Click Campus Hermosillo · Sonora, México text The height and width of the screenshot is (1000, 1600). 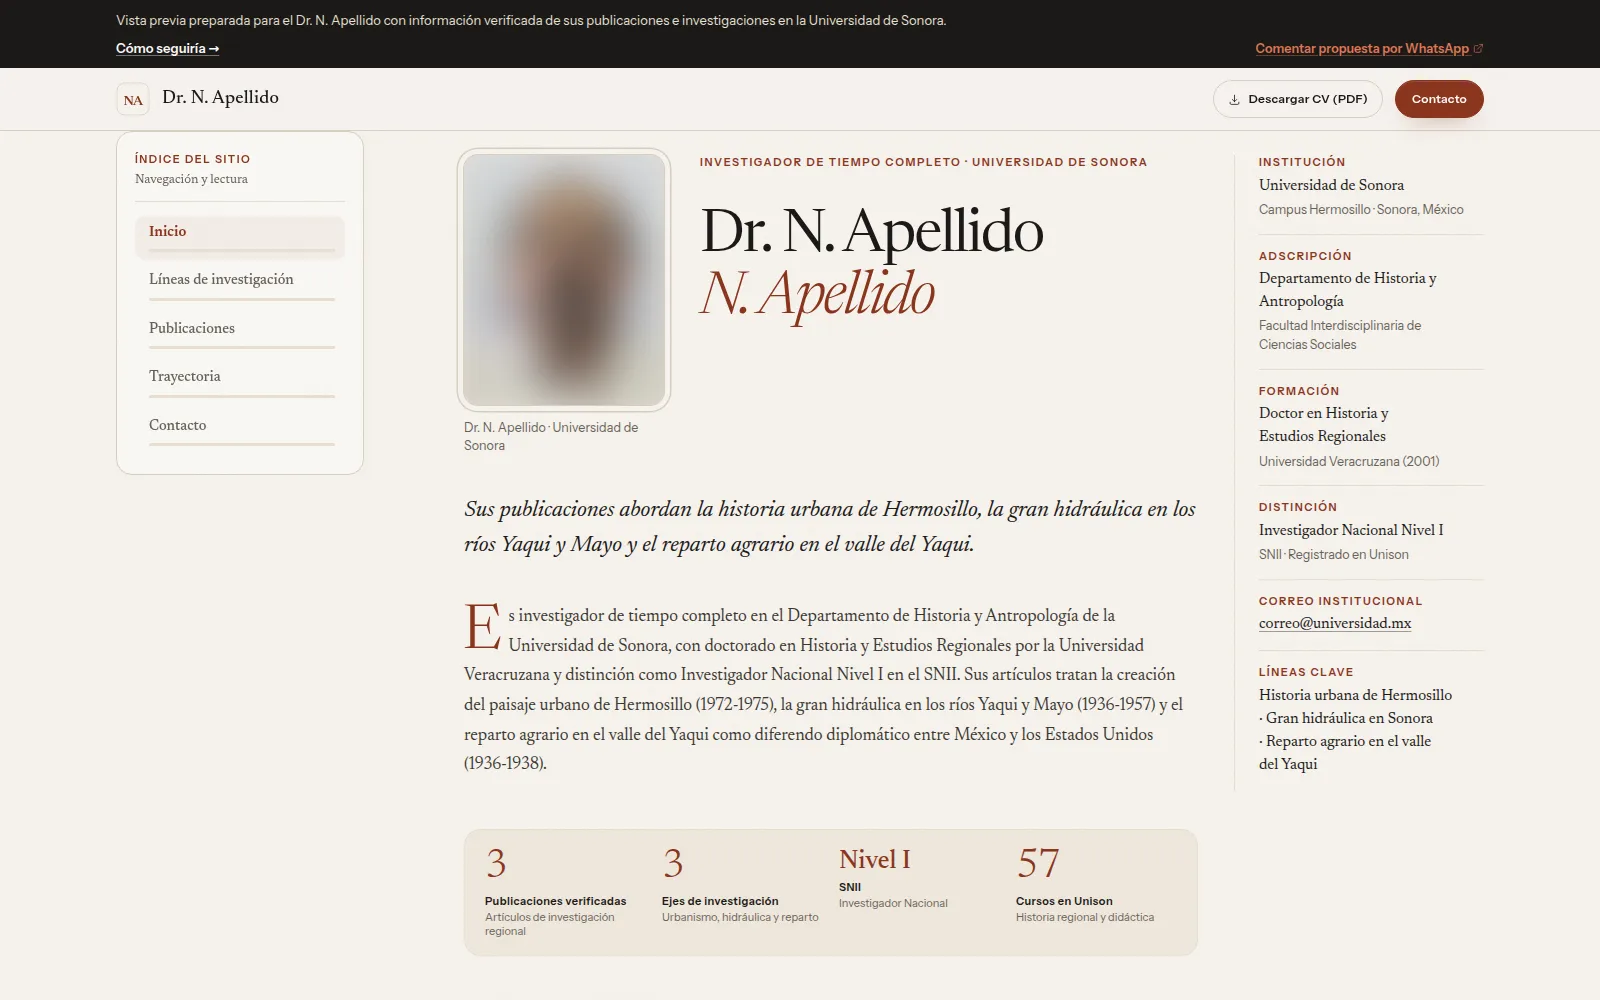point(1361,210)
